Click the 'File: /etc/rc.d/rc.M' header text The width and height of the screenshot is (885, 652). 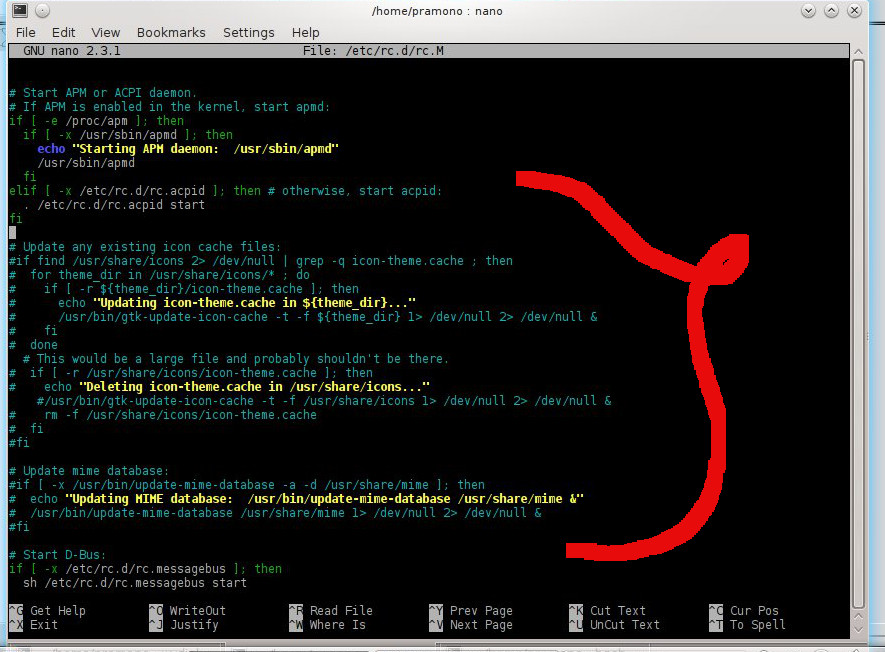(373, 51)
